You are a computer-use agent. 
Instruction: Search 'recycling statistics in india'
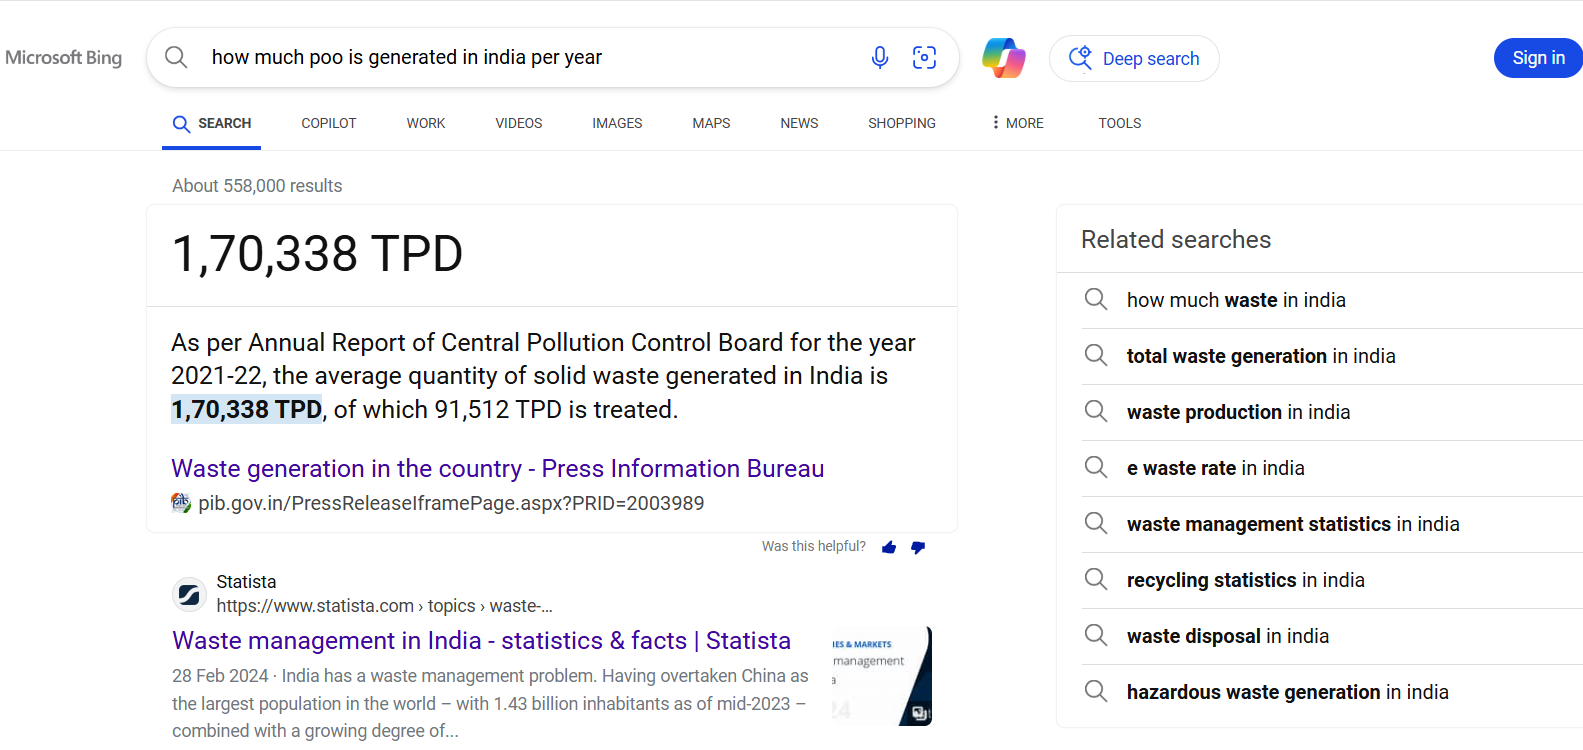point(1245,580)
